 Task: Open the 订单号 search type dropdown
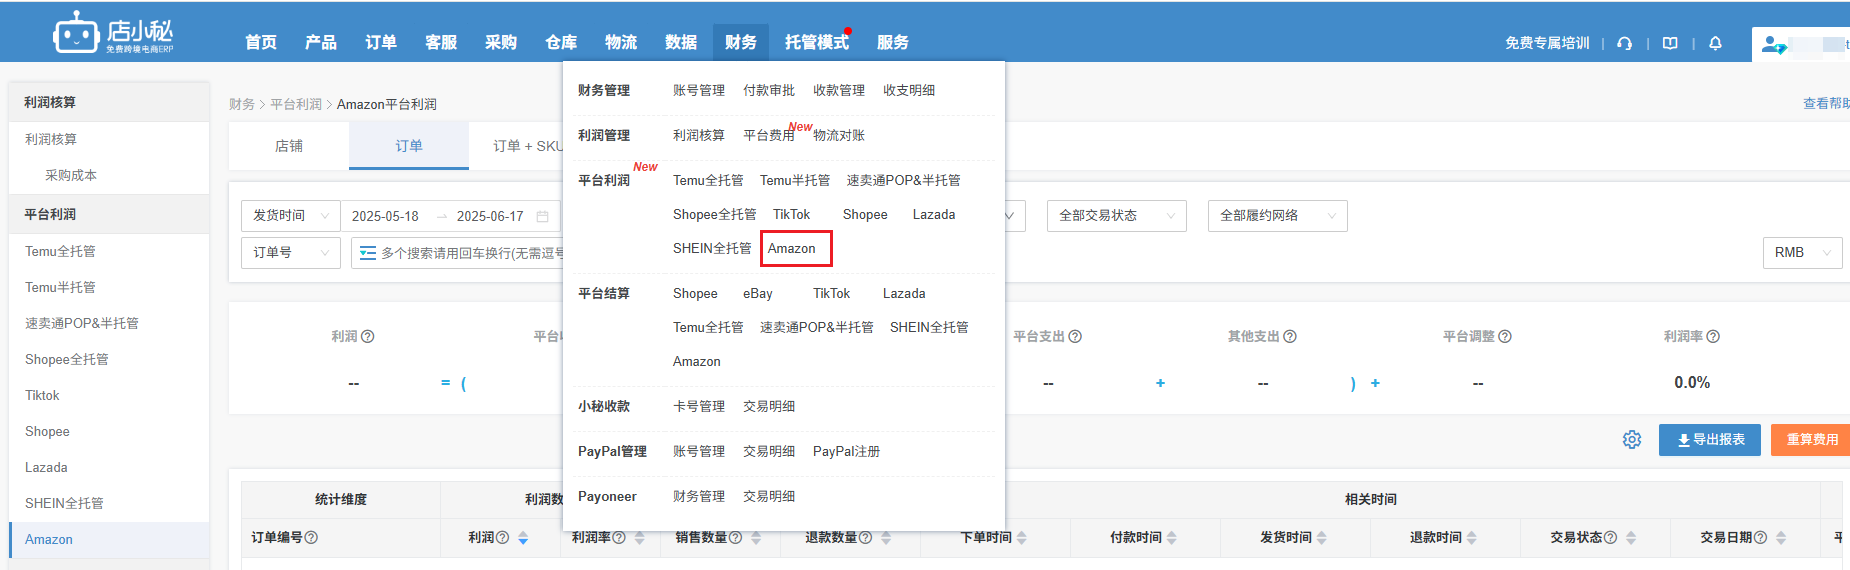point(291,253)
